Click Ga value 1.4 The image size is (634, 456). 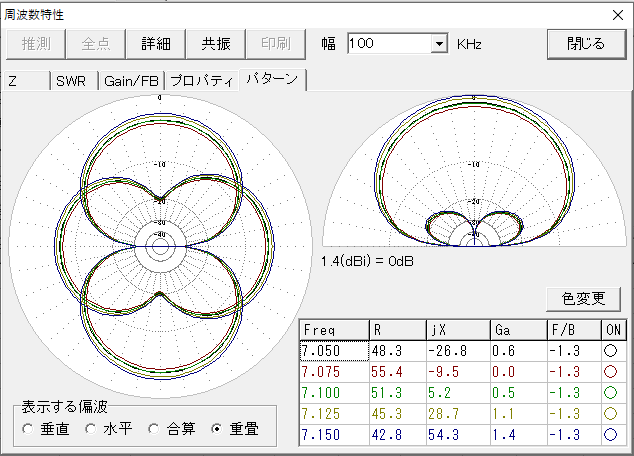(519, 435)
